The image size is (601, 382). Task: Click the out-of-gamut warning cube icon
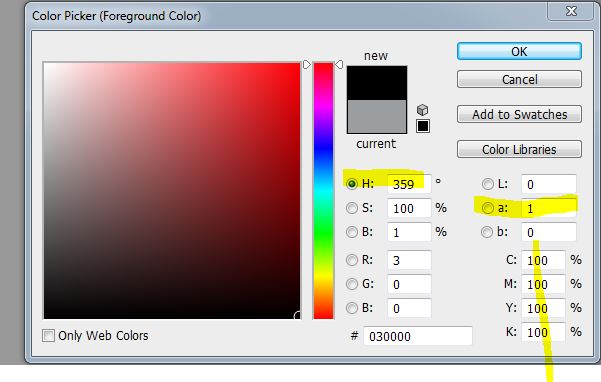(x=422, y=110)
